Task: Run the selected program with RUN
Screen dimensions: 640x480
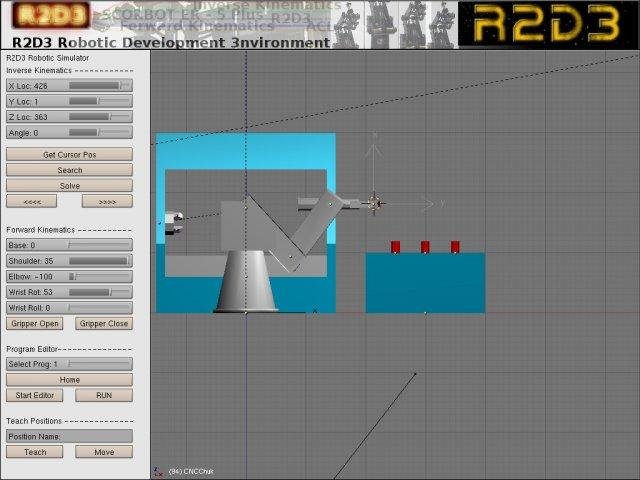Action: [x=104, y=396]
